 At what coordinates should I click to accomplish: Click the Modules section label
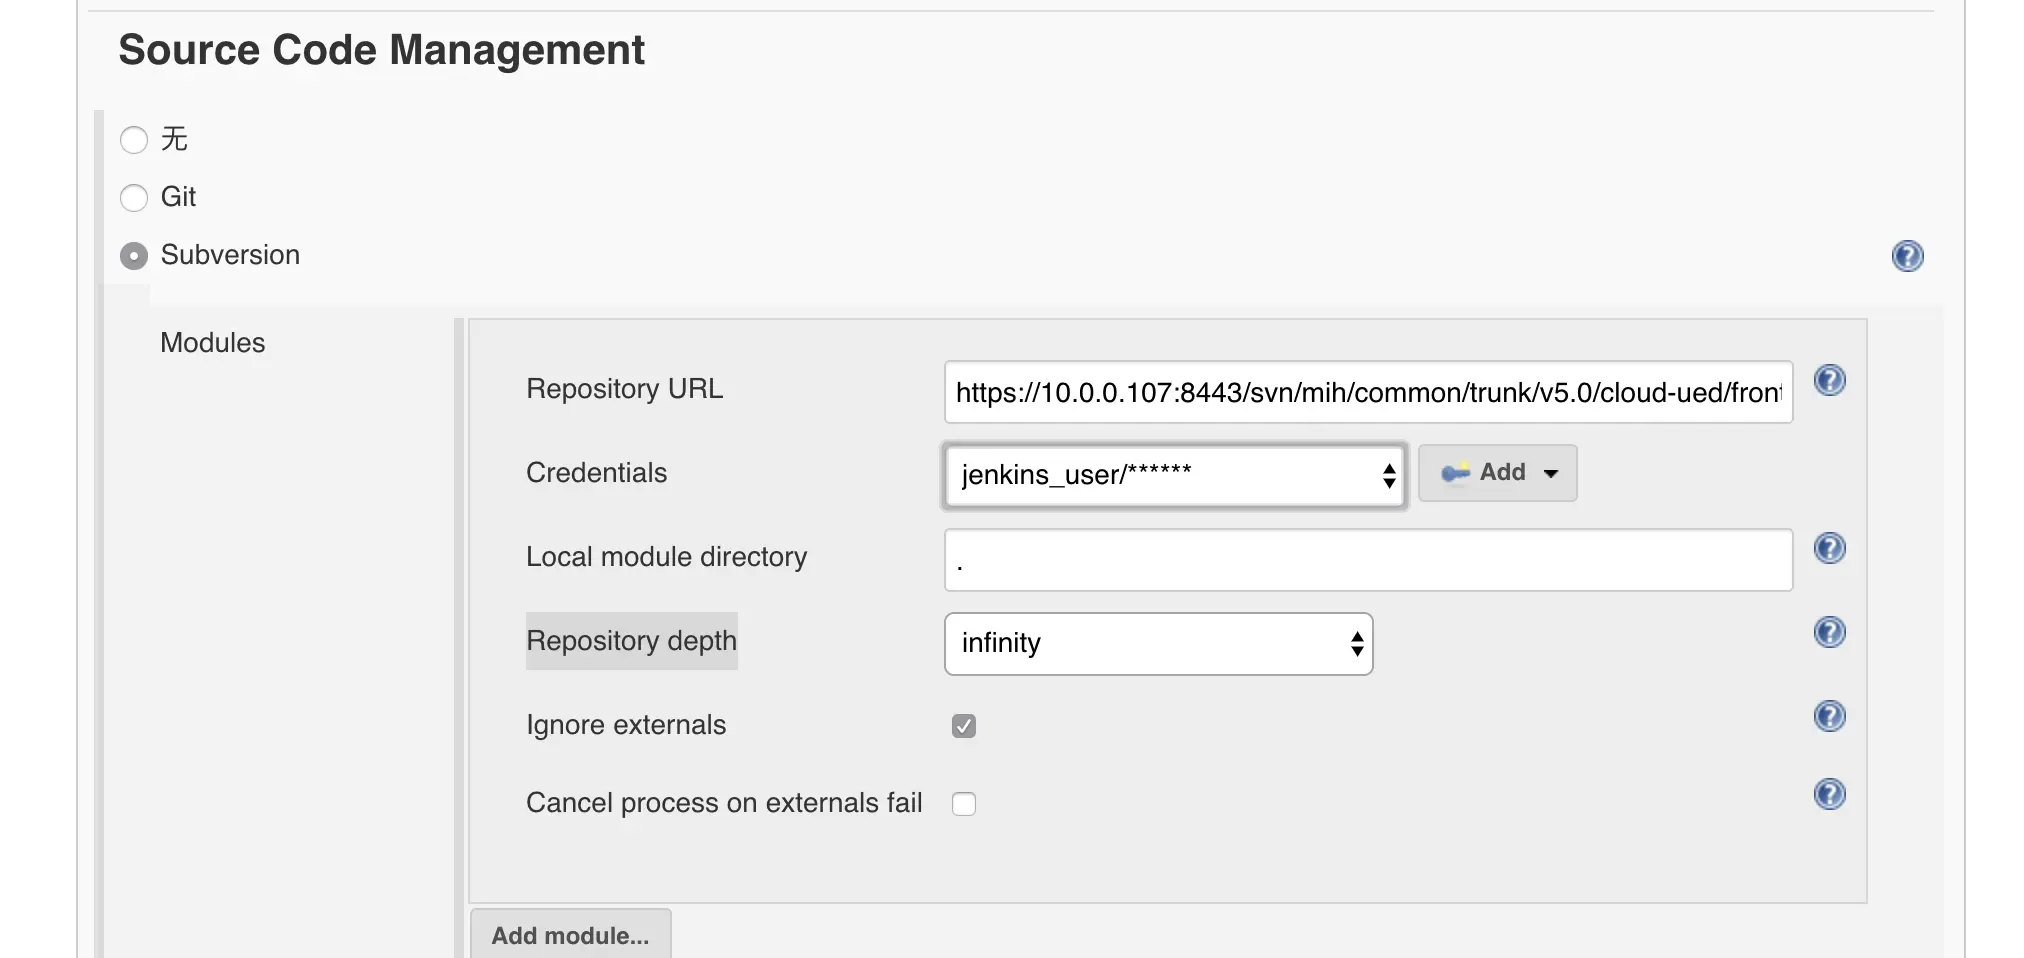click(212, 343)
